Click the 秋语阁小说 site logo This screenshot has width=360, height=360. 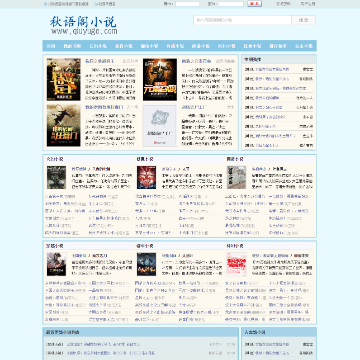click(83, 25)
